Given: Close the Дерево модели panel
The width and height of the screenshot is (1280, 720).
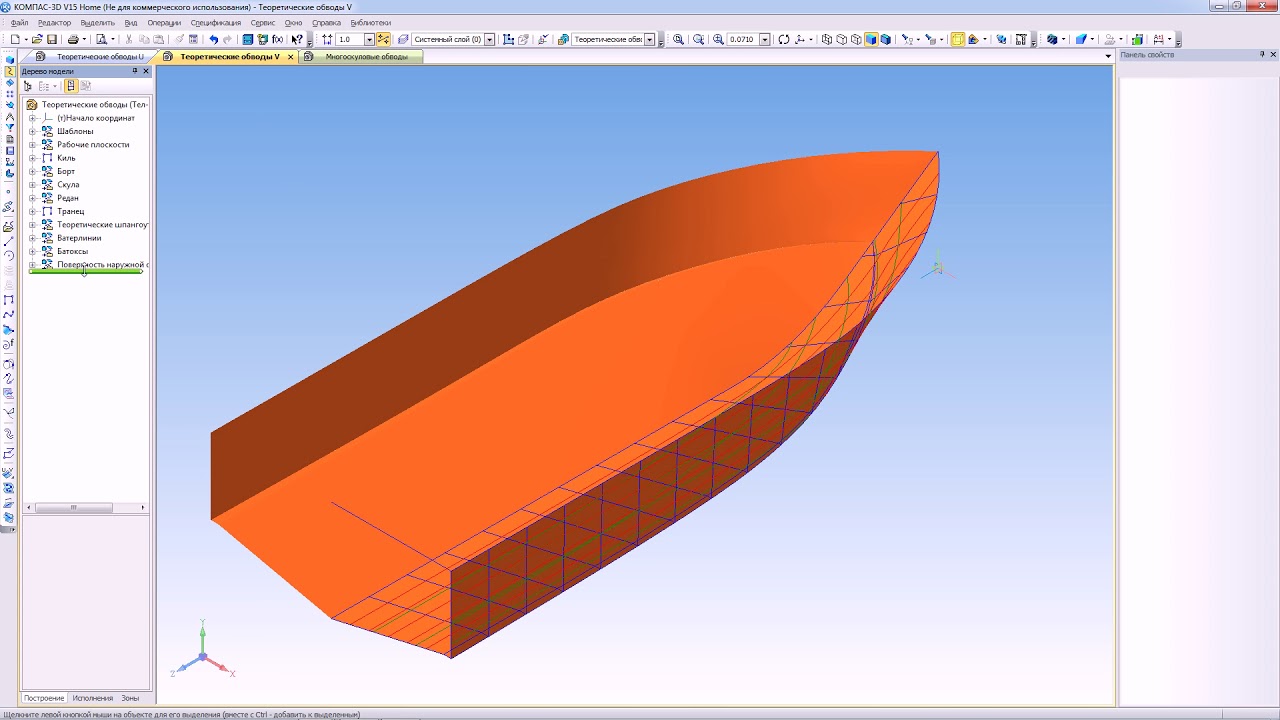Looking at the screenshot, I should pos(146,71).
